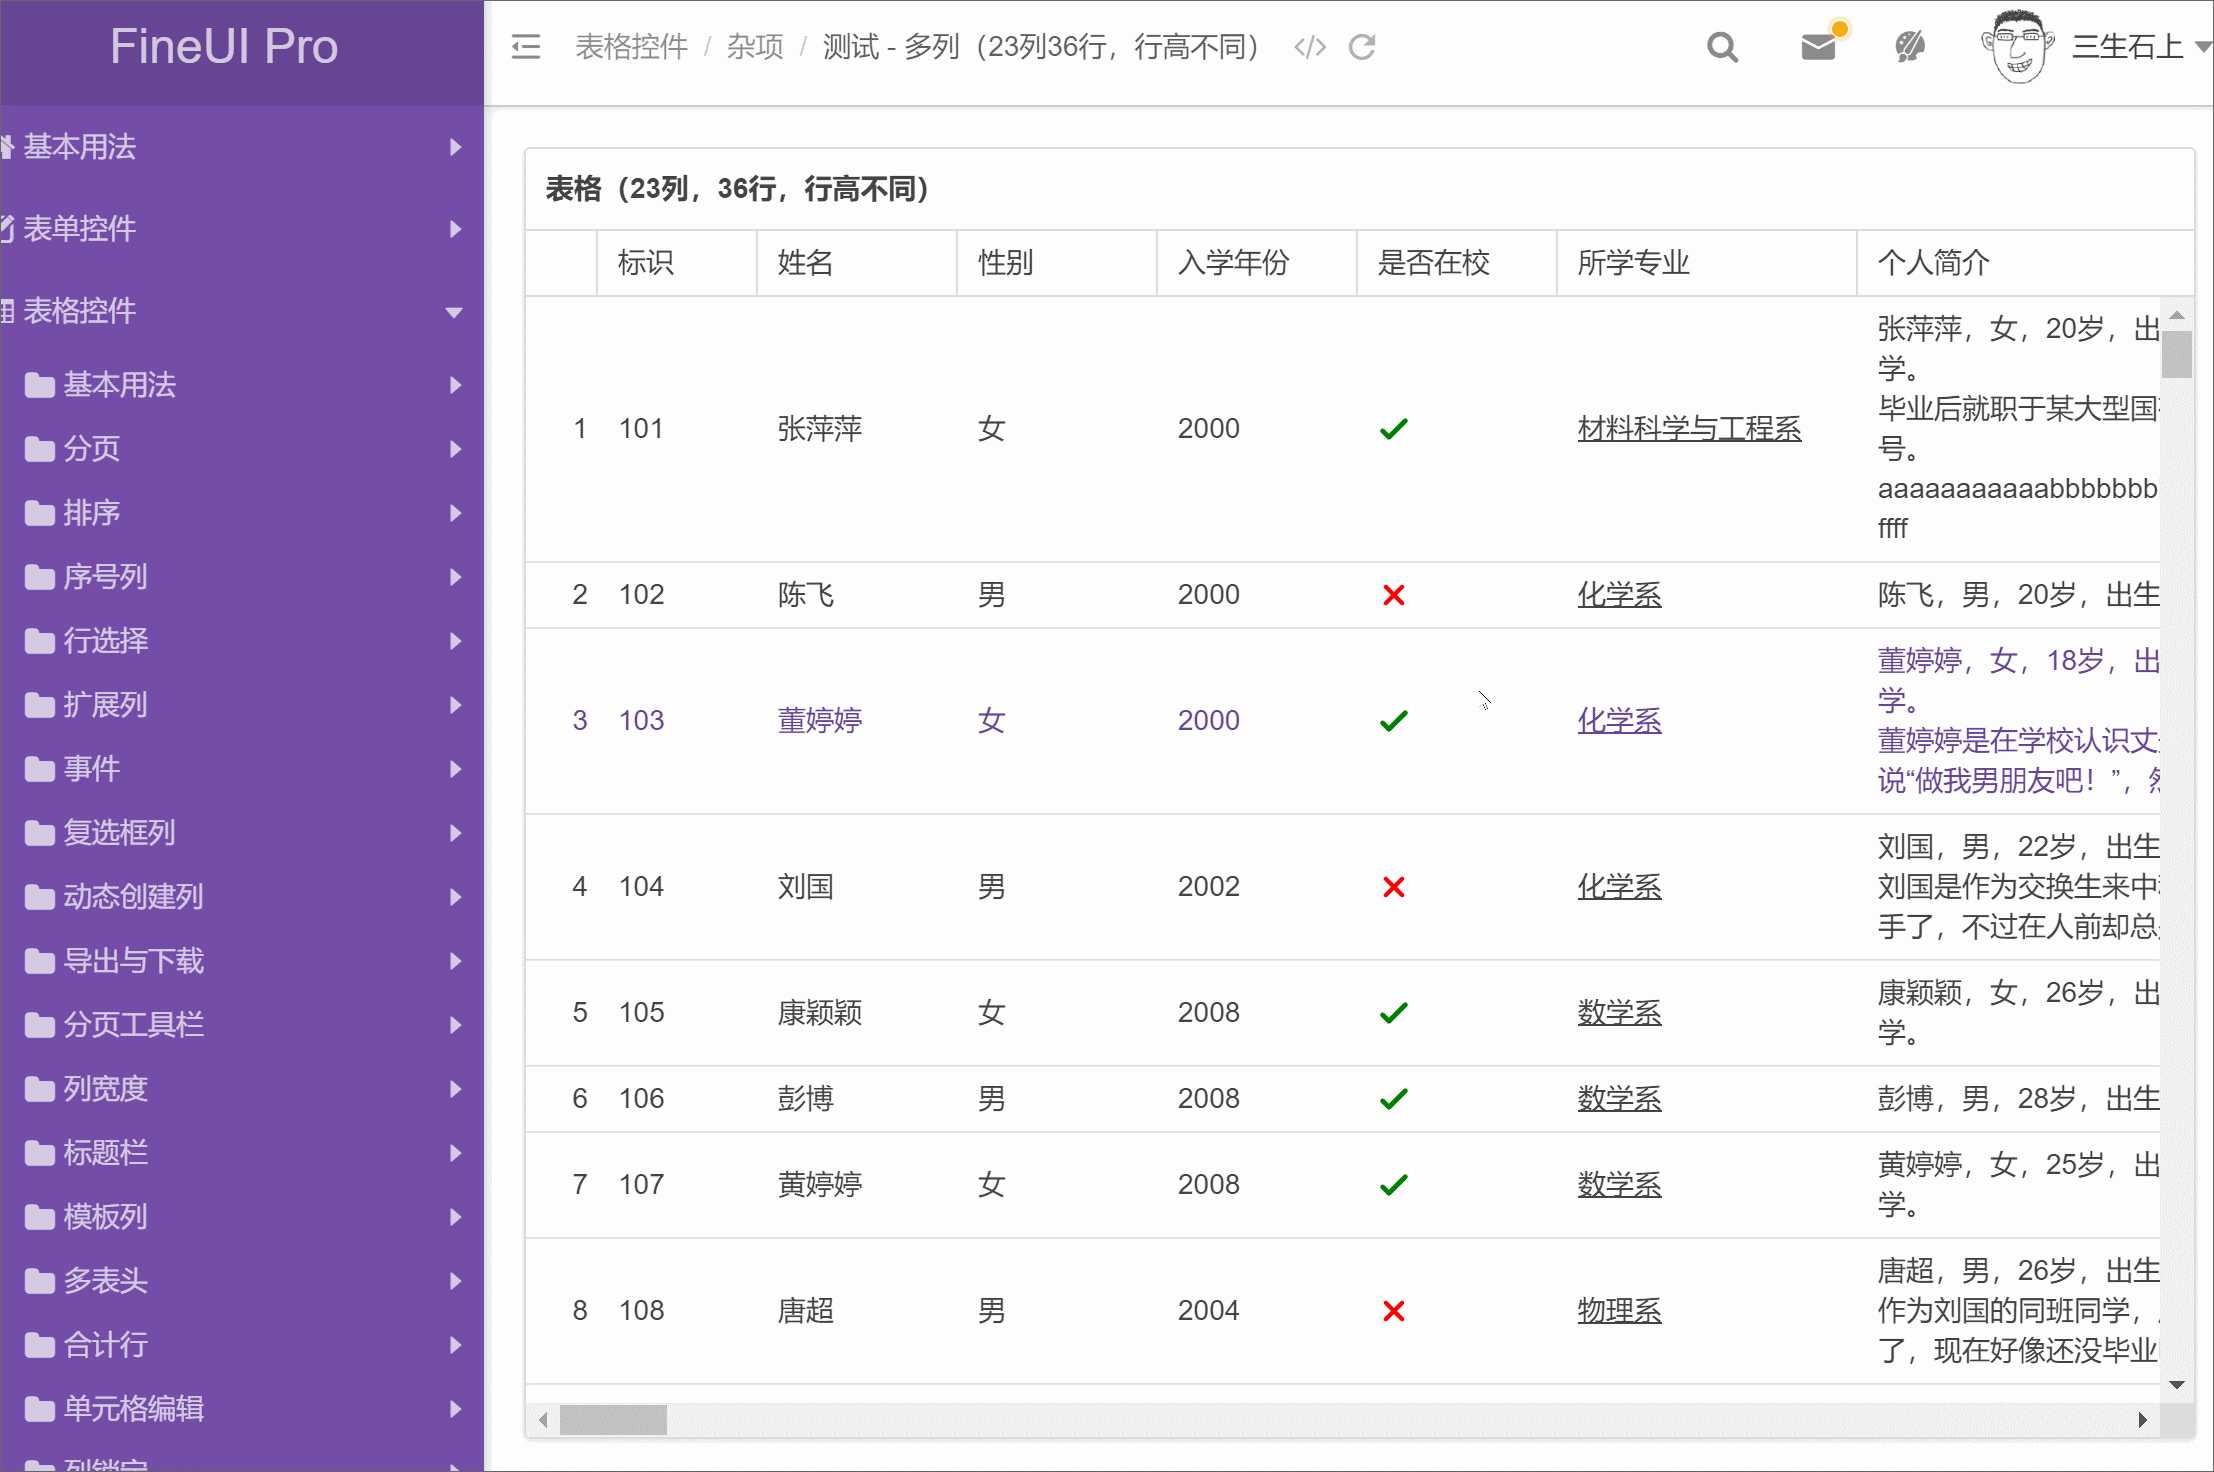This screenshot has width=2214, height=1472.
Task: Click 表格控件 in the breadcrumb
Action: pyautogui.click(x=631, y=47)
